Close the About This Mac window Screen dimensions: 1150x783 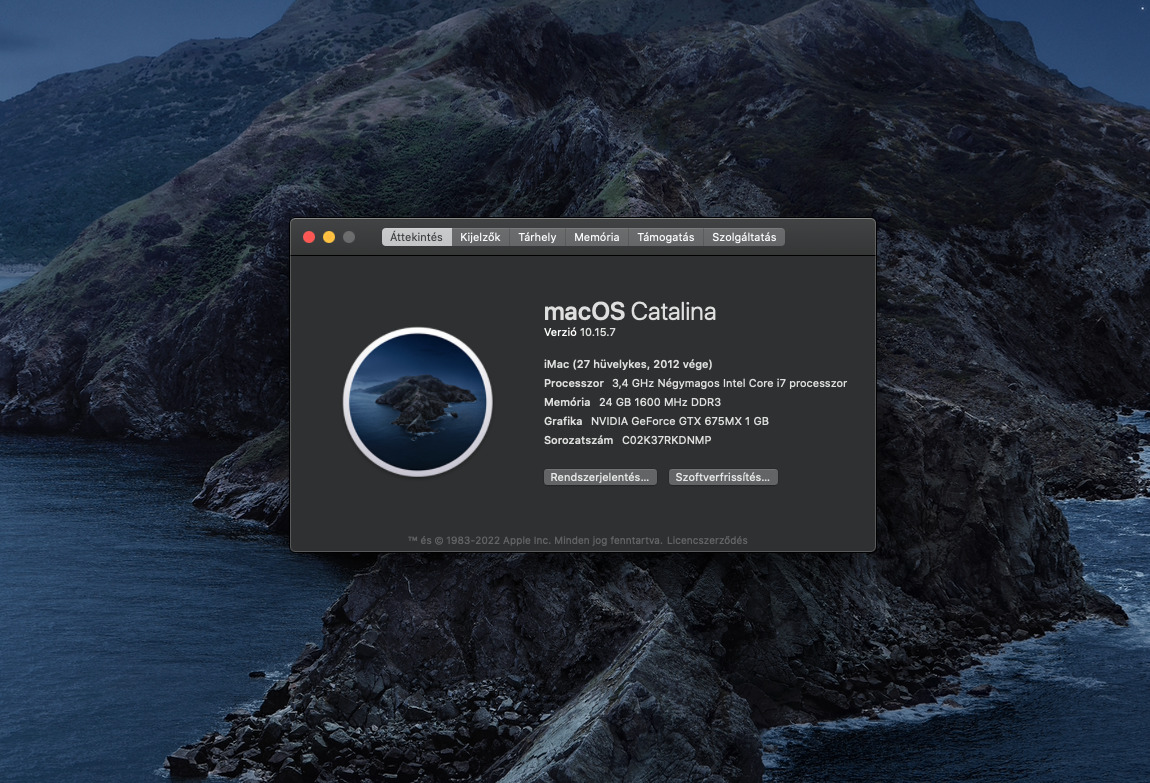(x=309, y=237)
